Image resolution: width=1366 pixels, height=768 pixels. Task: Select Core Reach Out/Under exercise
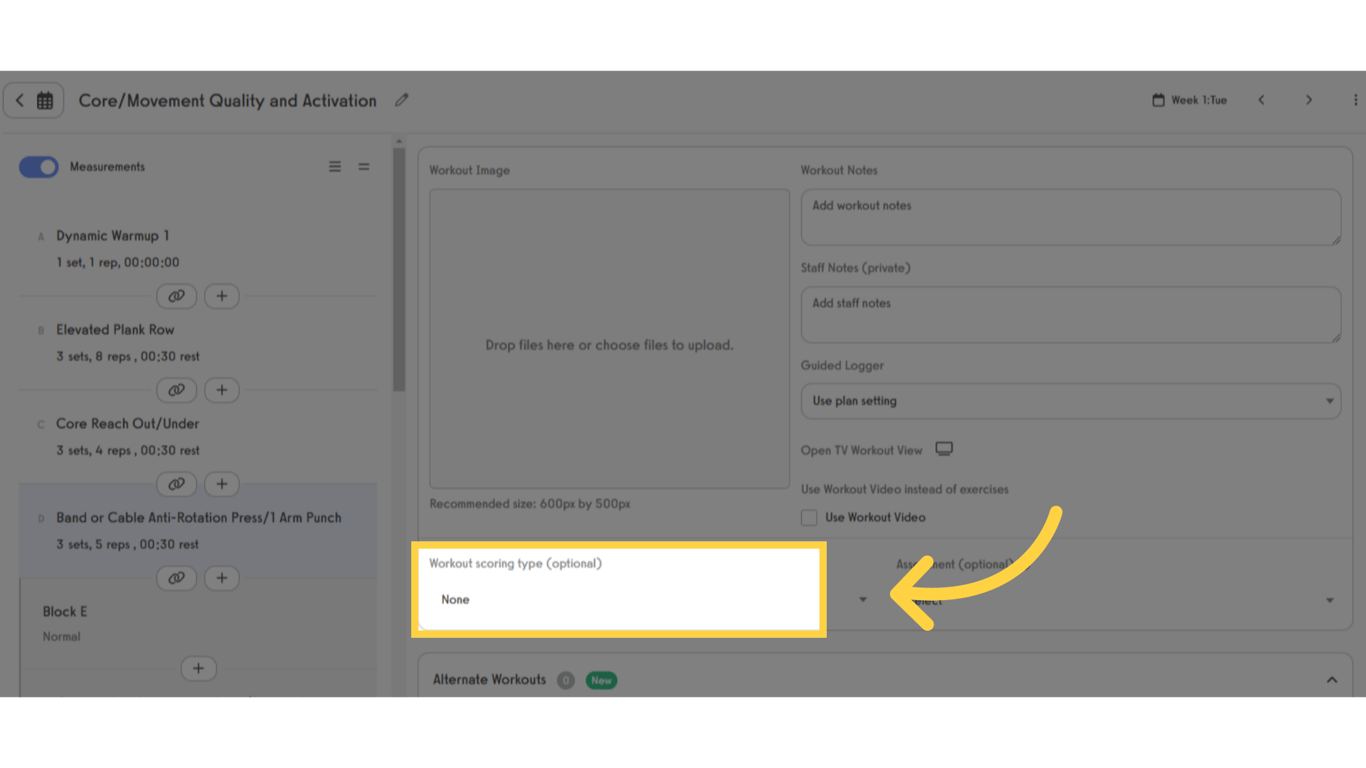(127, 424)
